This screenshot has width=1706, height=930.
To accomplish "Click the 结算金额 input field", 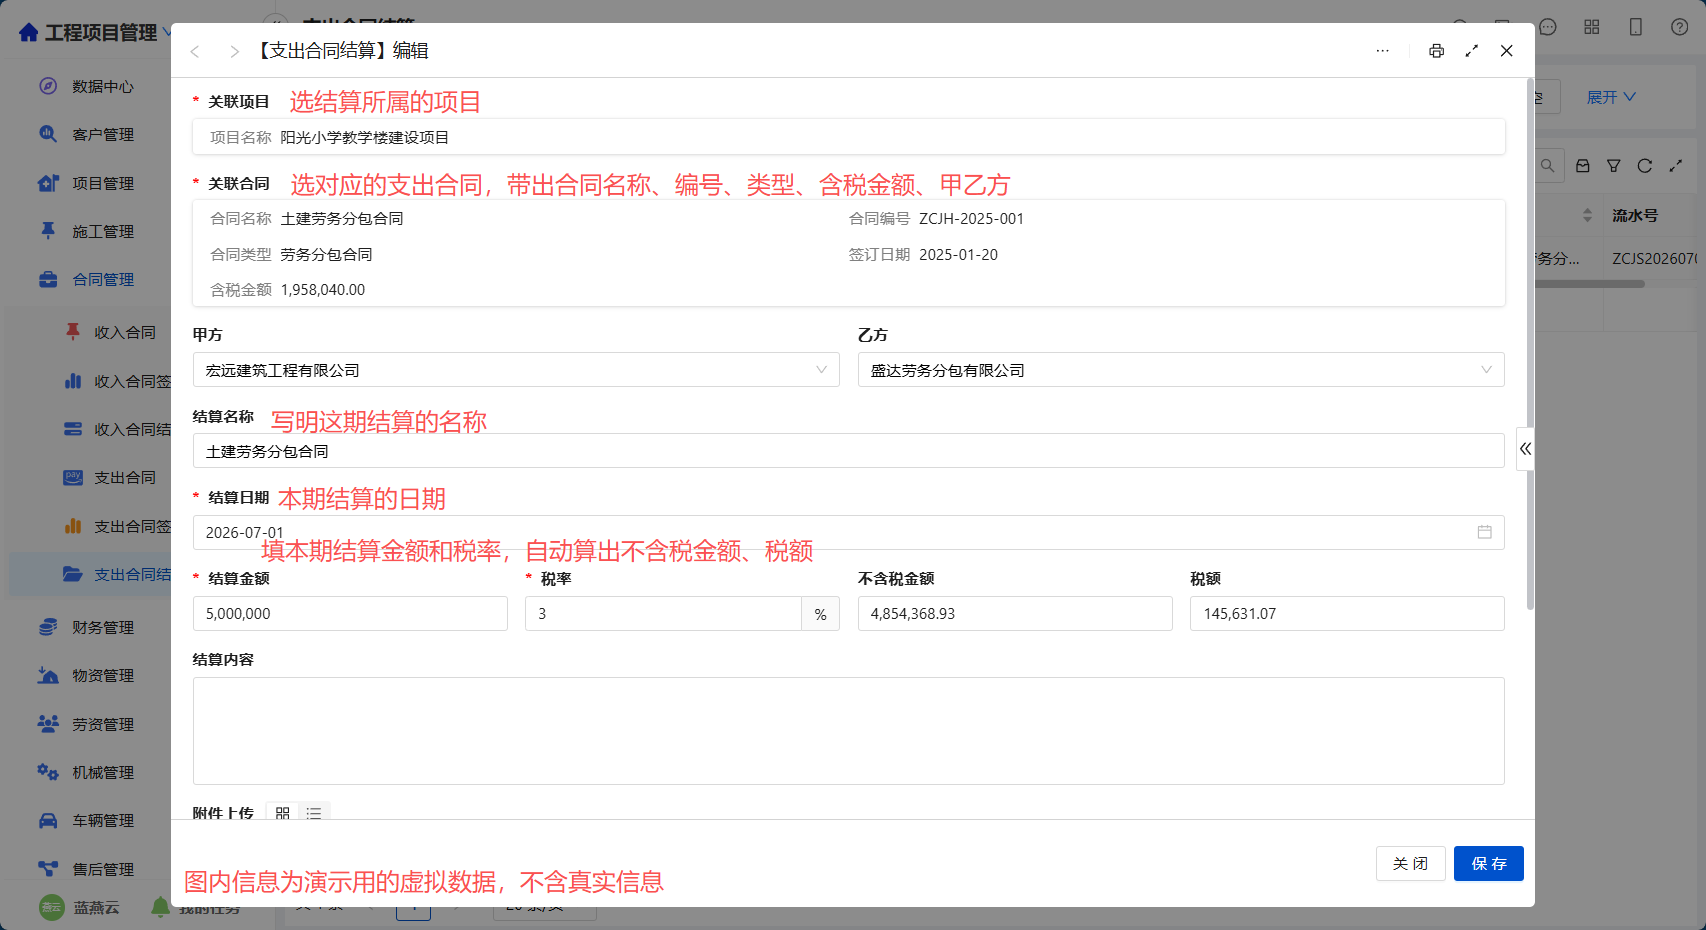I will 350,614.
